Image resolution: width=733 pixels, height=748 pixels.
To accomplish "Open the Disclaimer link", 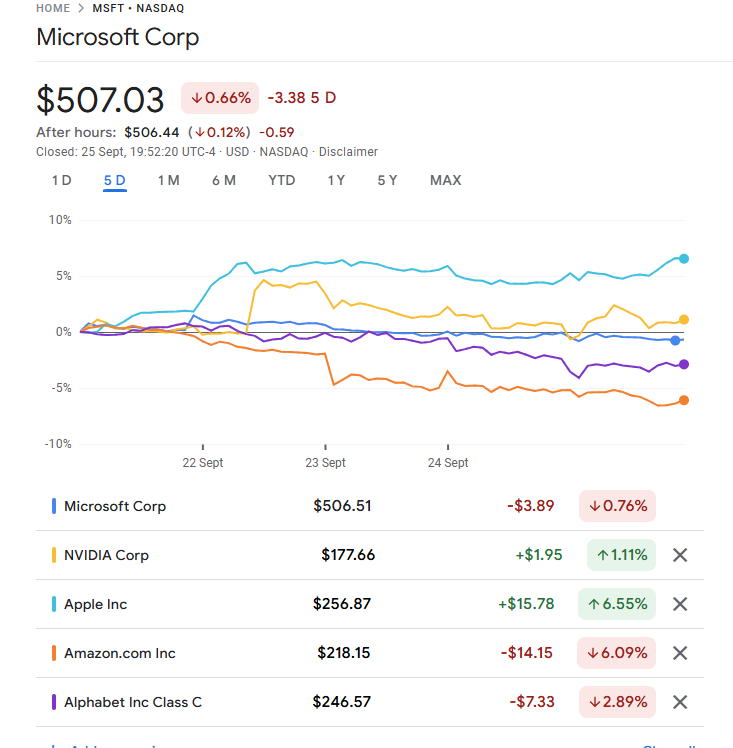I will click(x=348, y=152).
